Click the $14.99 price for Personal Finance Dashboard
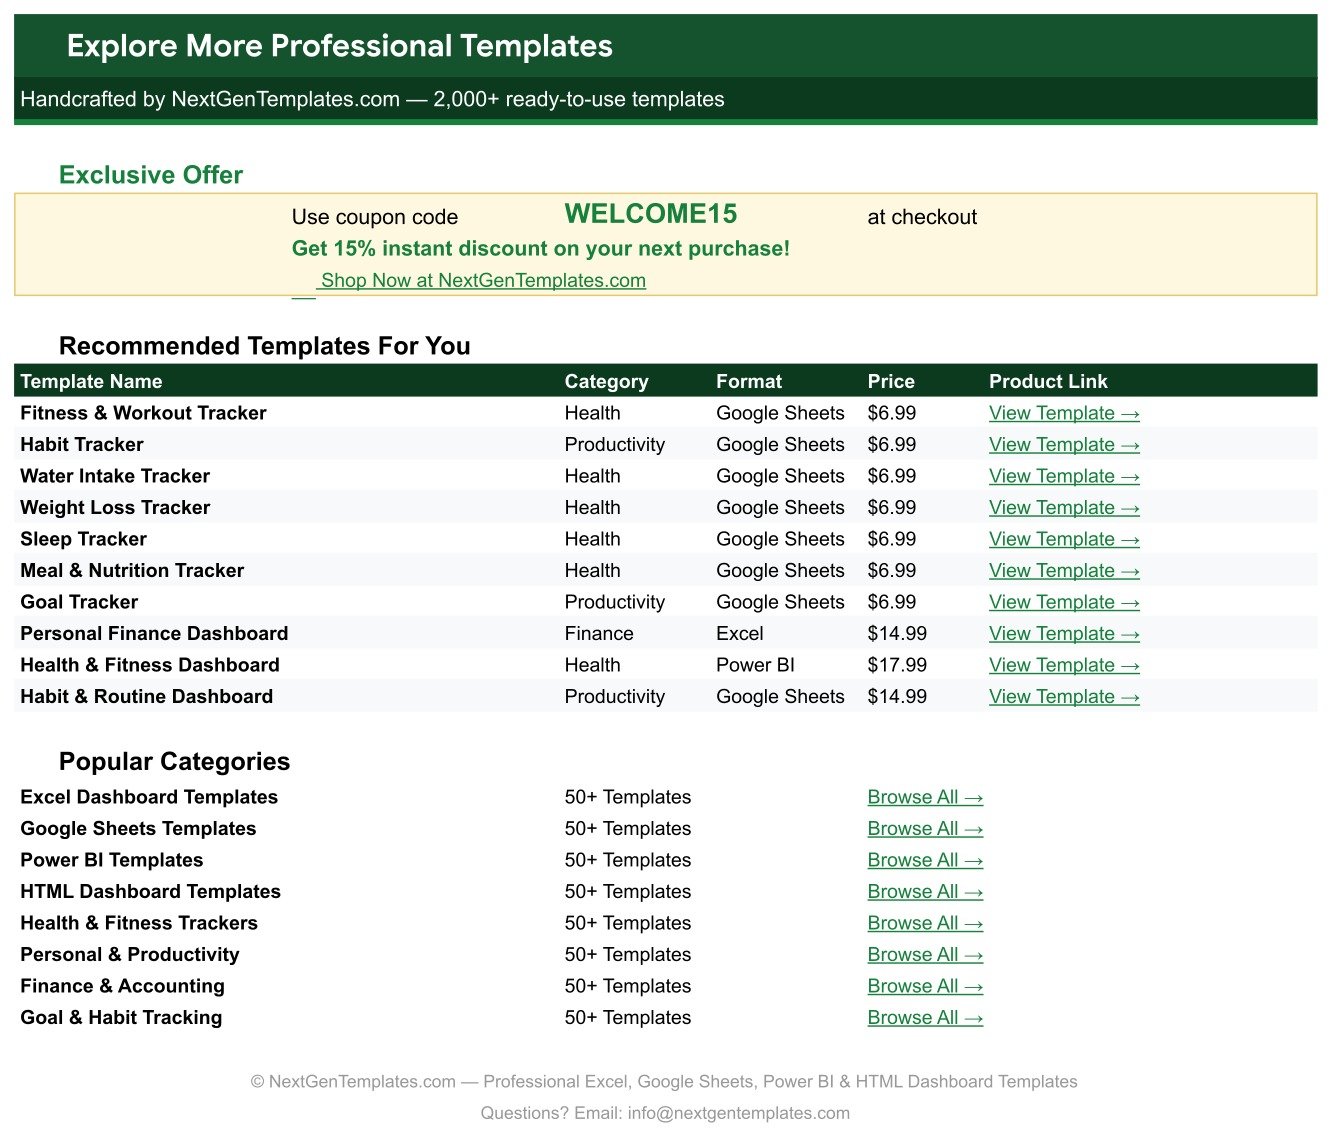1332x1137 pixels. click(x=897, y=634)
